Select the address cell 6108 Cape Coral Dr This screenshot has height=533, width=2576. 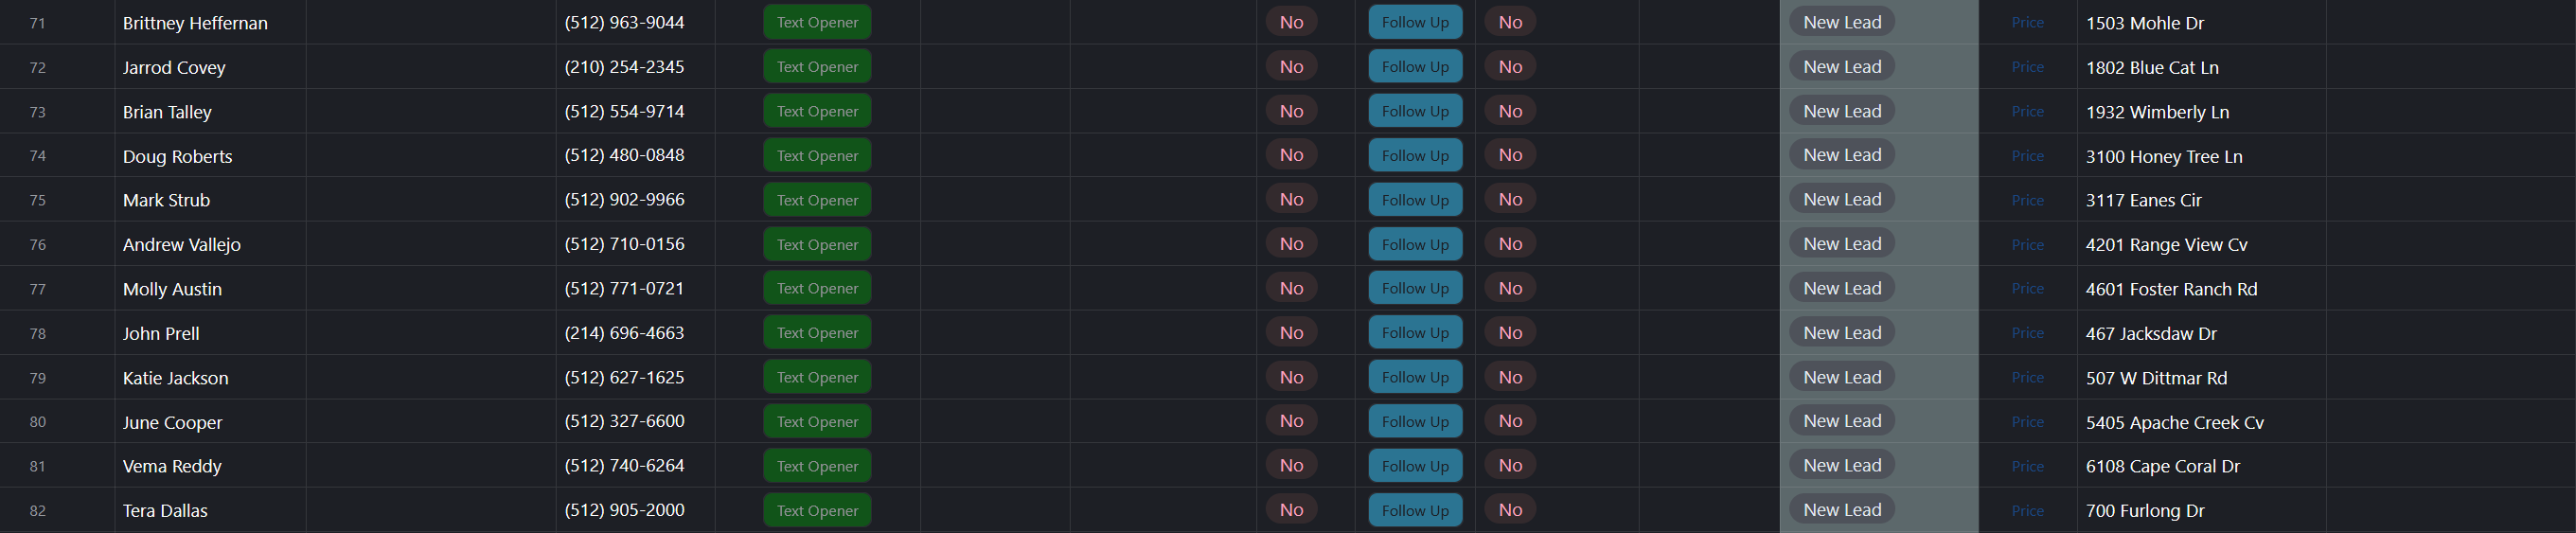2162,466
